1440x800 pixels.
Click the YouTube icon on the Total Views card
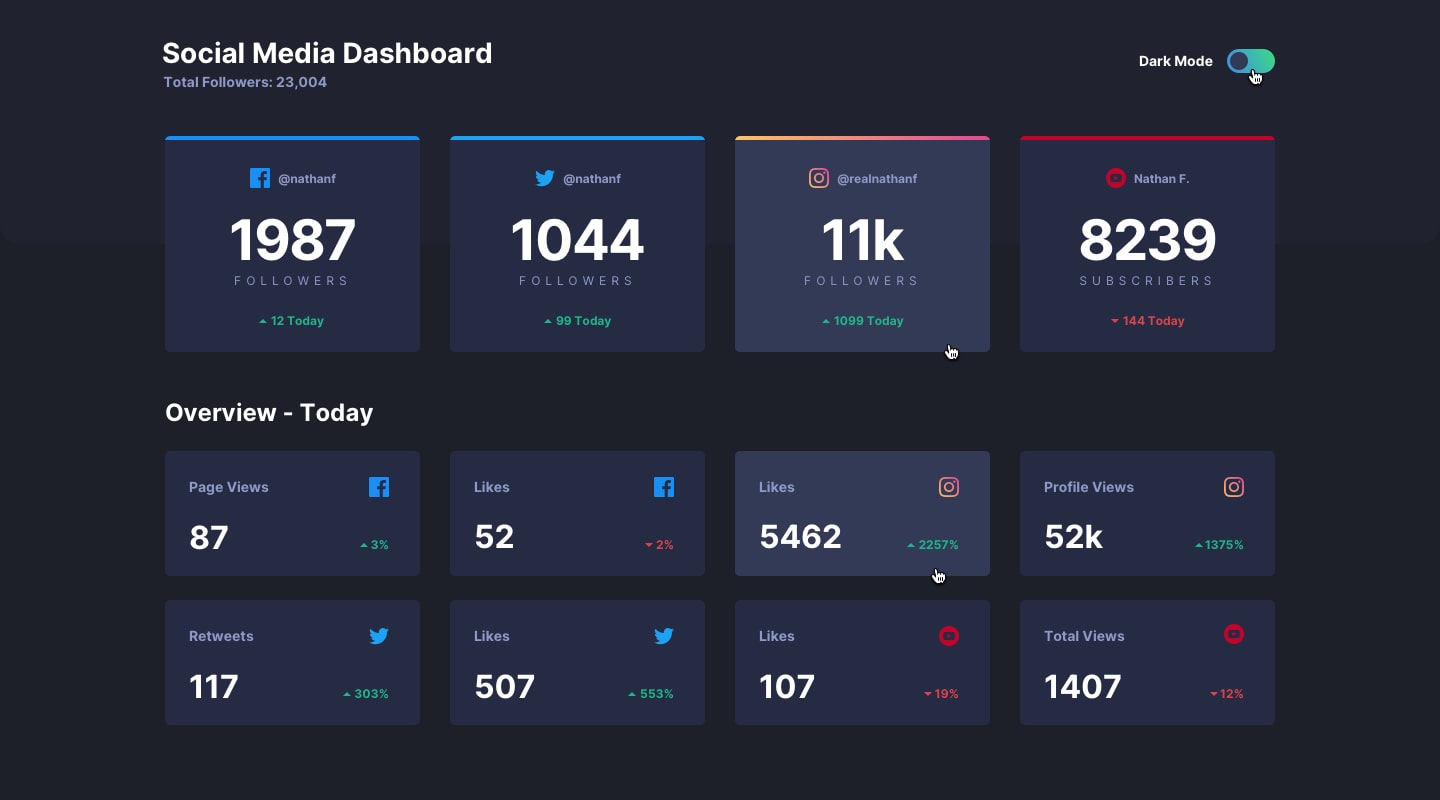click(1234, 634)
